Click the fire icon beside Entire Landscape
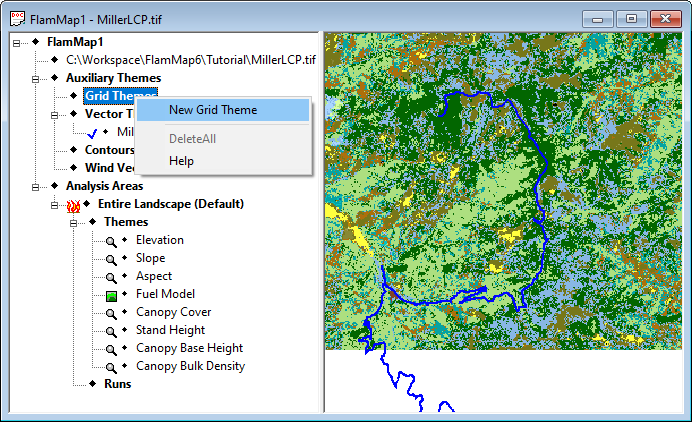This screenshot has height=422, width=692. [x=73, y=206]
